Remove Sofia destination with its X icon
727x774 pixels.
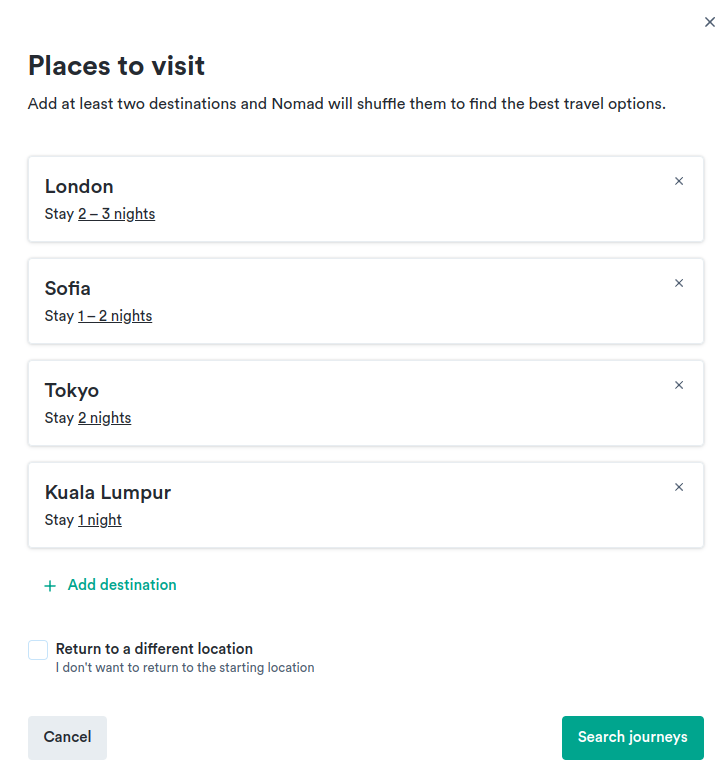679,283
